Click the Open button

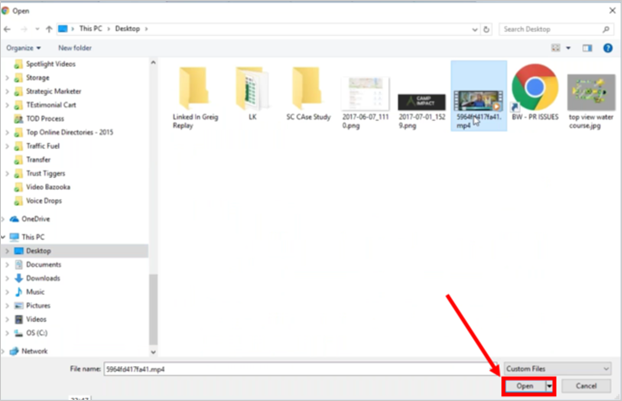523,385
